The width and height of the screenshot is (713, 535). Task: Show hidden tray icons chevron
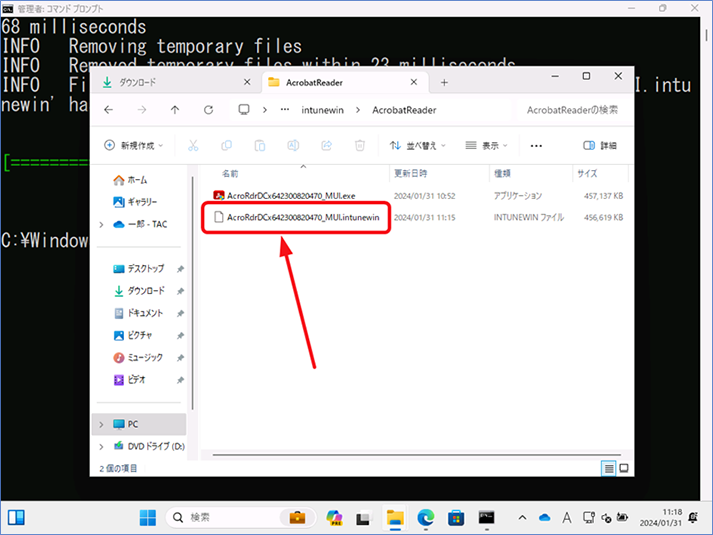point(522,518)
